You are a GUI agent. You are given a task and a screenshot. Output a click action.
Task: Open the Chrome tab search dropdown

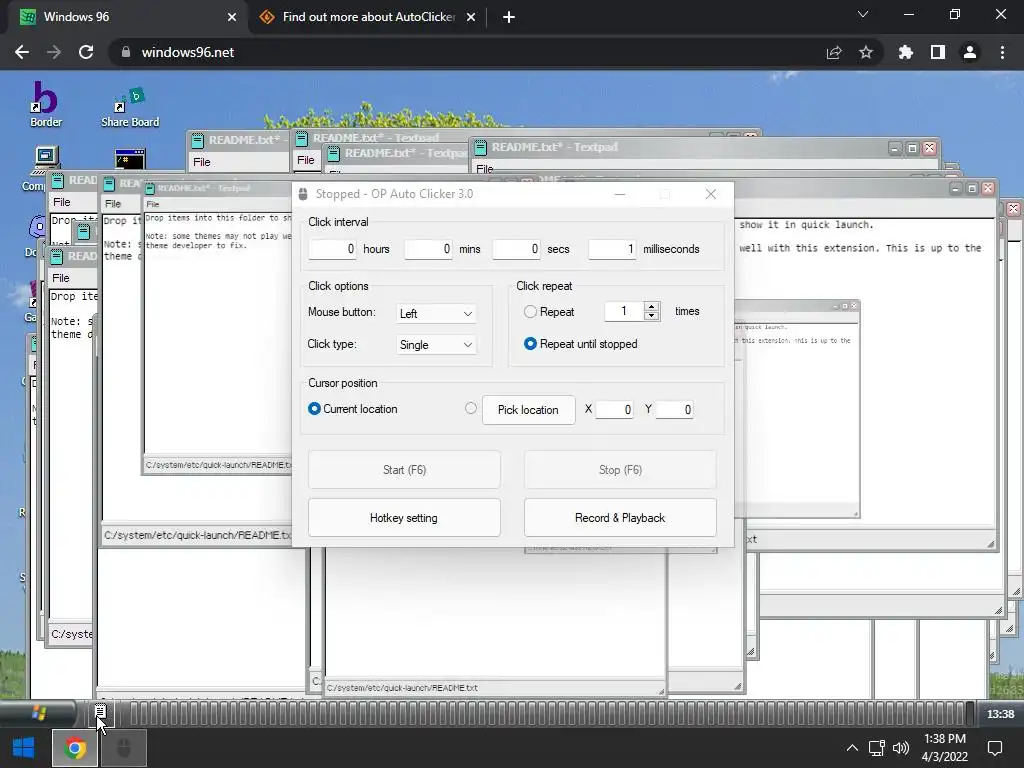863,14
